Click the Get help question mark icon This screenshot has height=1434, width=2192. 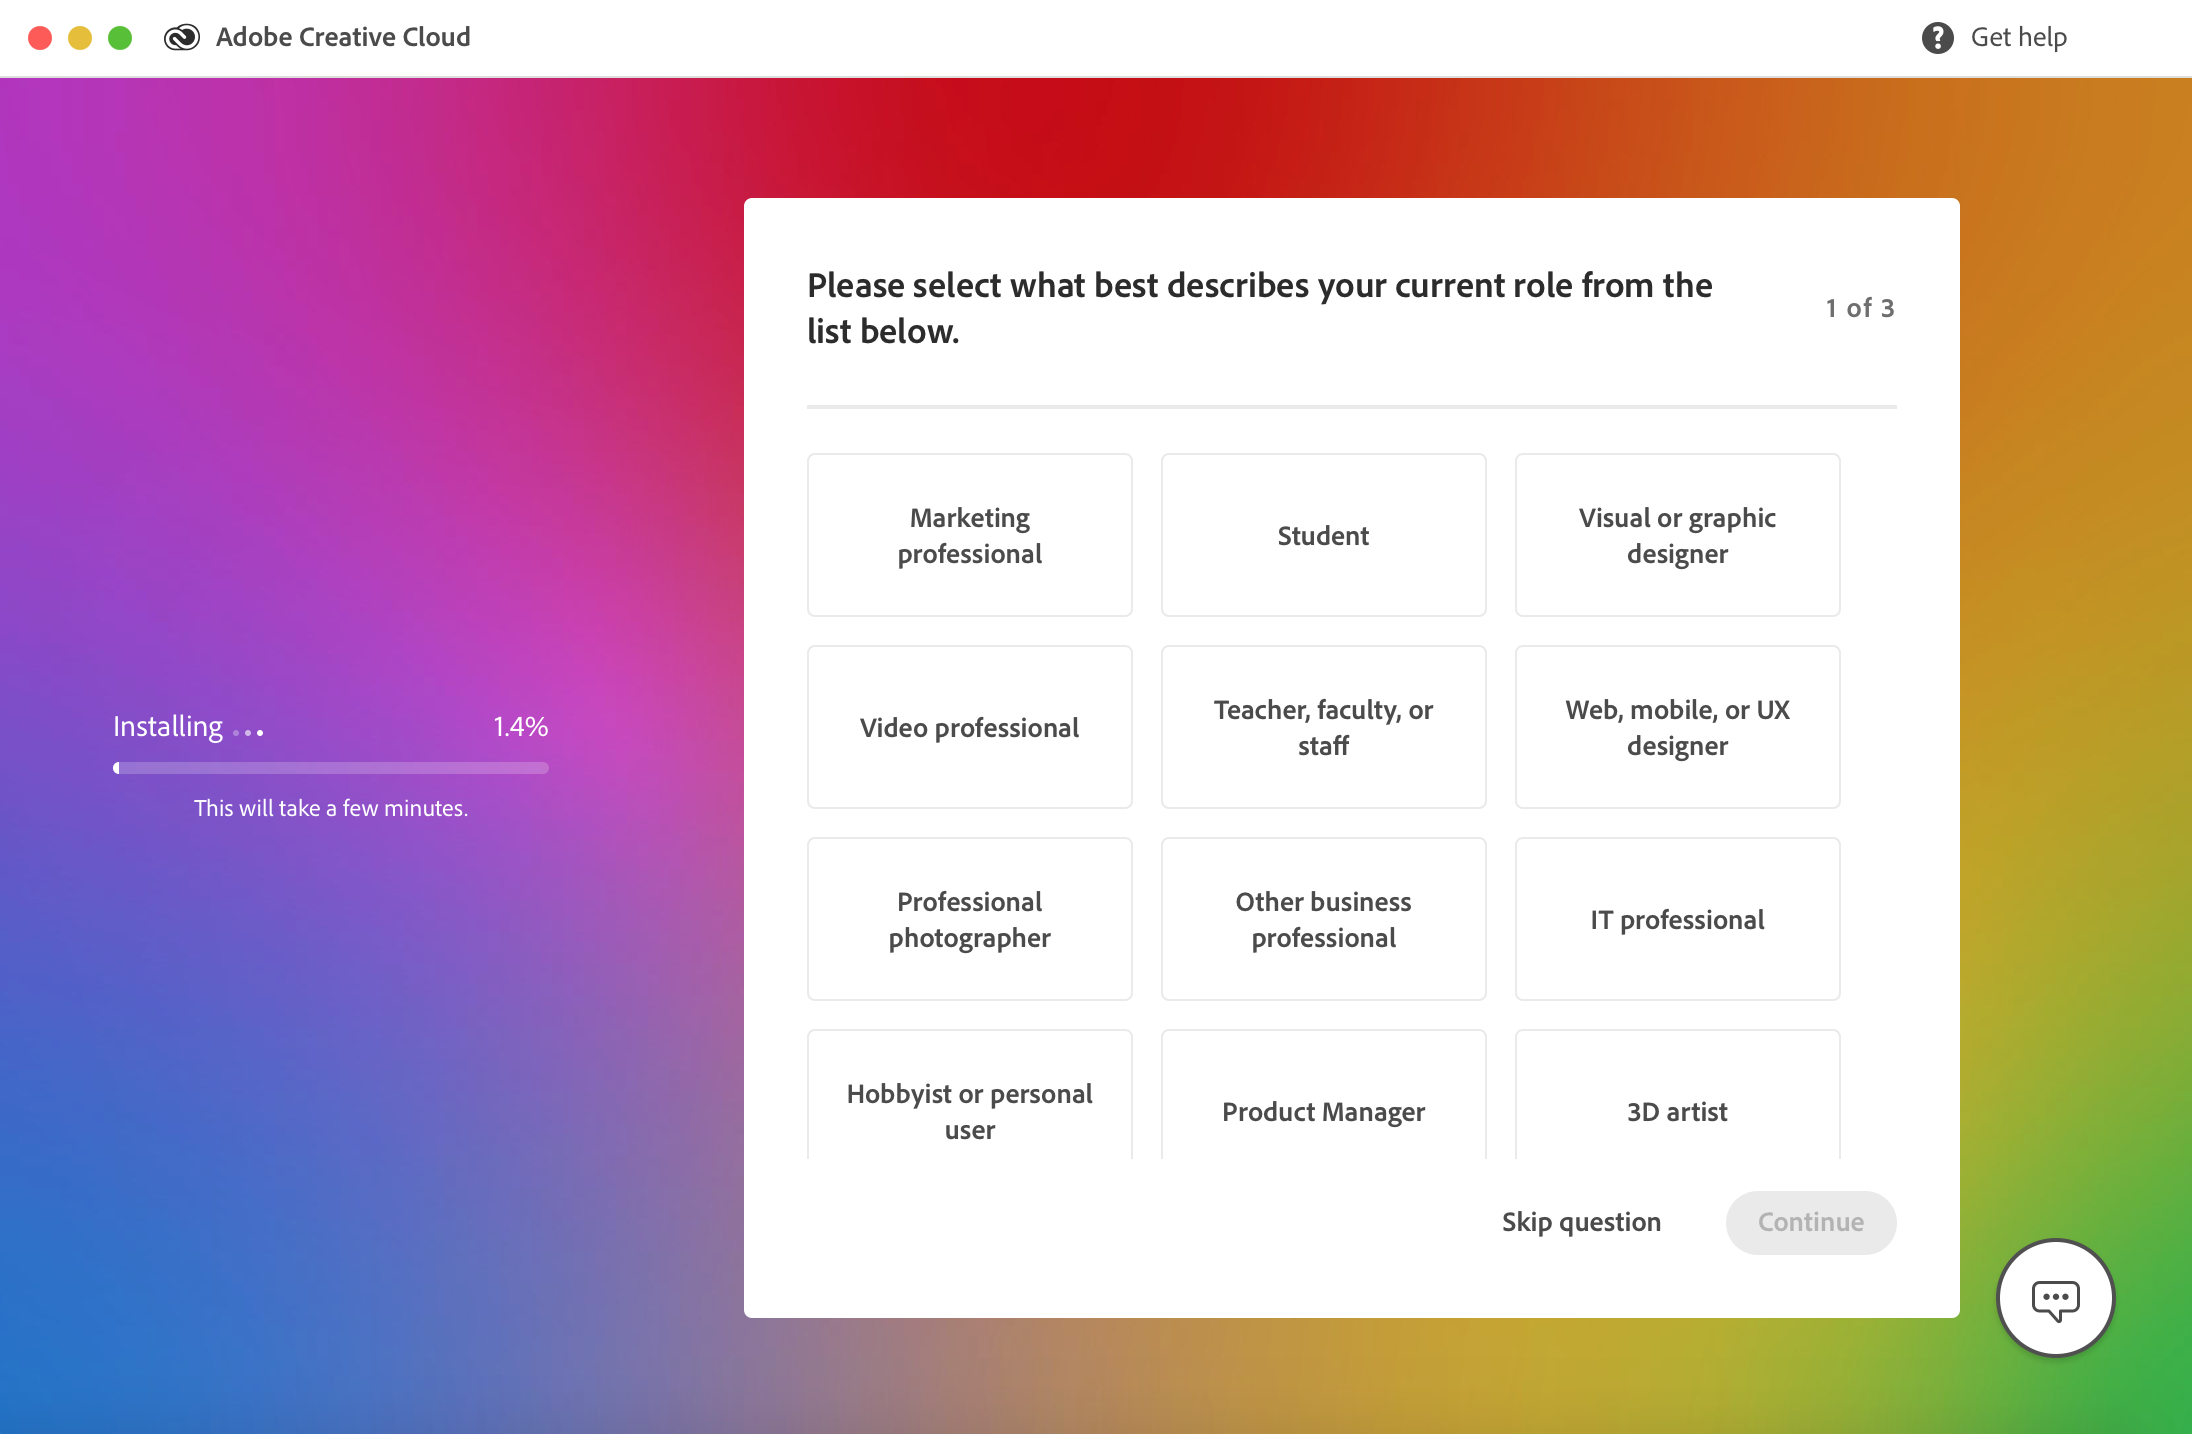[1937, 38]
